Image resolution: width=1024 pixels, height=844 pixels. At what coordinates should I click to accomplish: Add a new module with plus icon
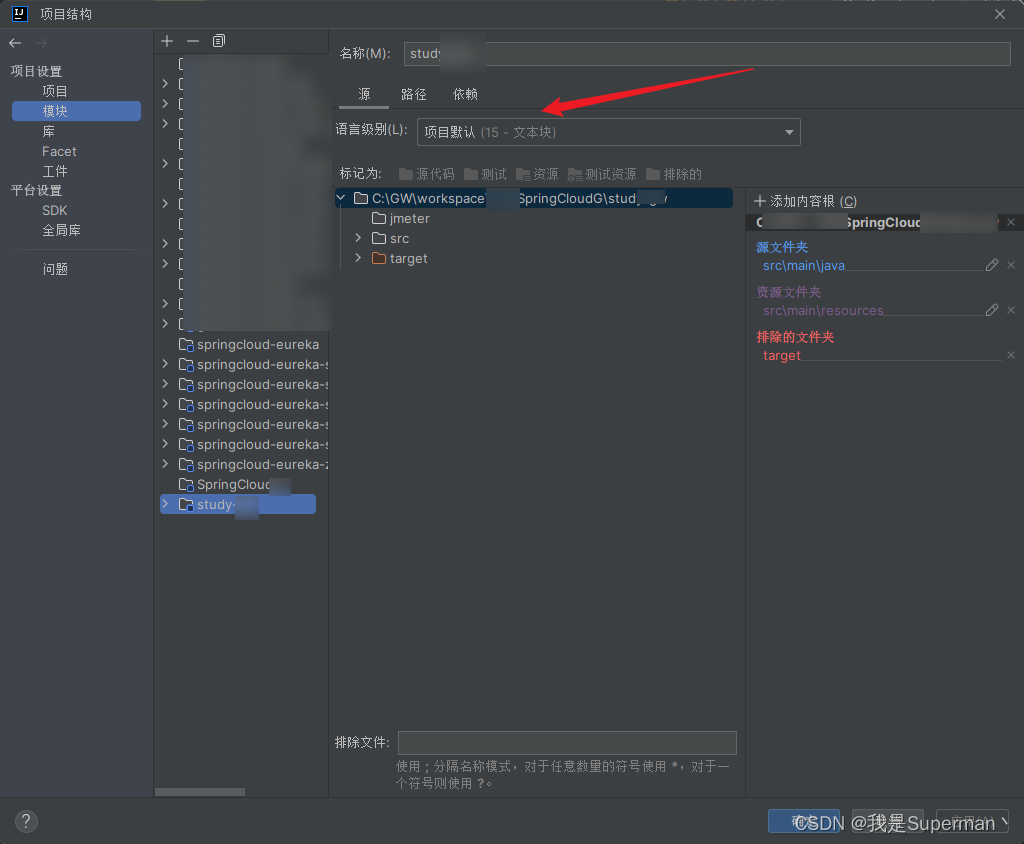coord(167,41)
